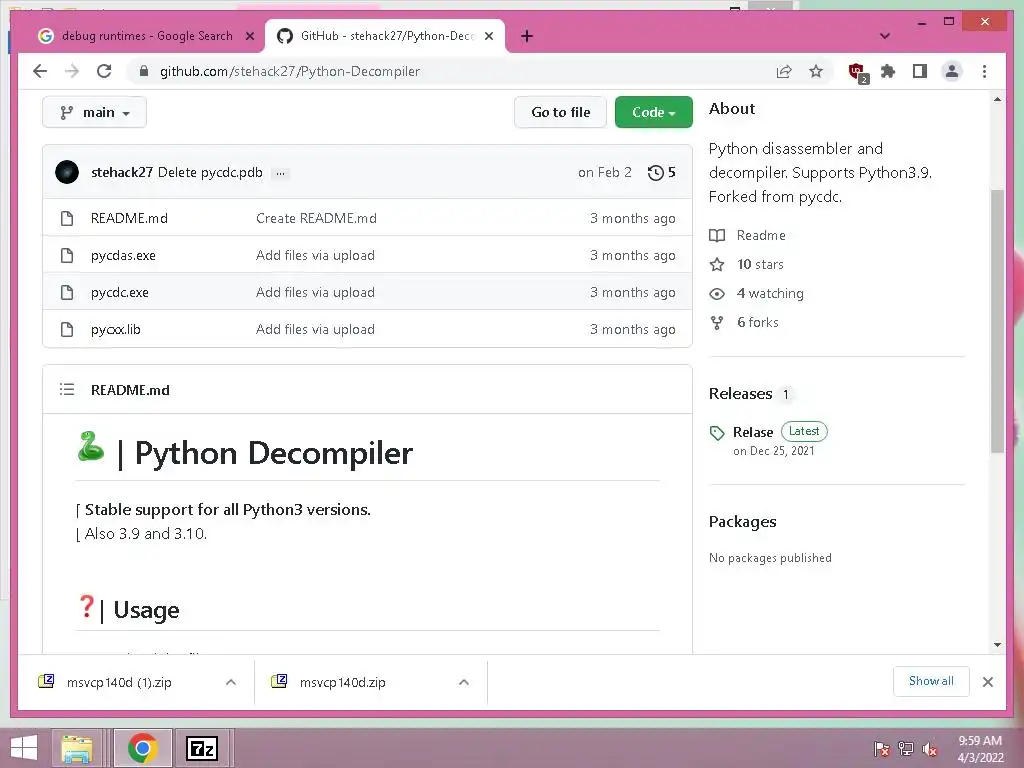Open the pycdas.exe file
This screenshot has height=768, width=1024.
tap(123, 255)
